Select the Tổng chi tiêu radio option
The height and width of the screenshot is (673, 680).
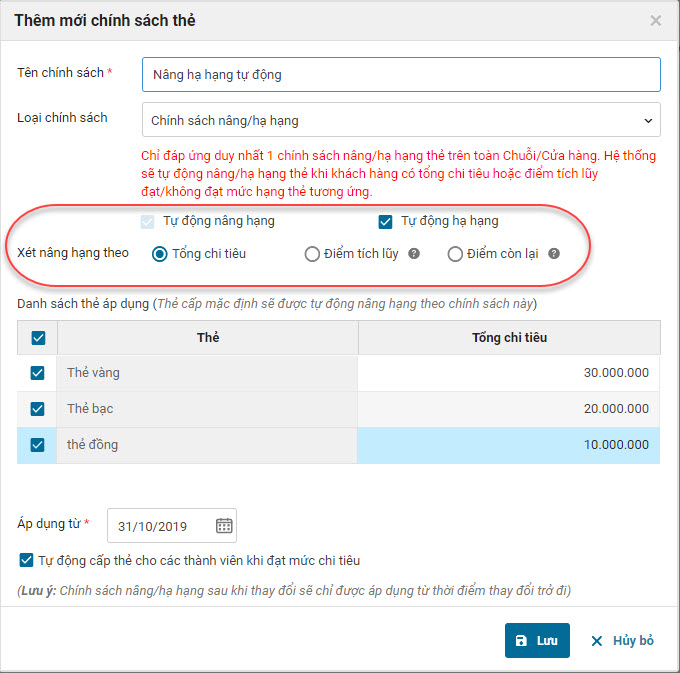click(159, 254)
